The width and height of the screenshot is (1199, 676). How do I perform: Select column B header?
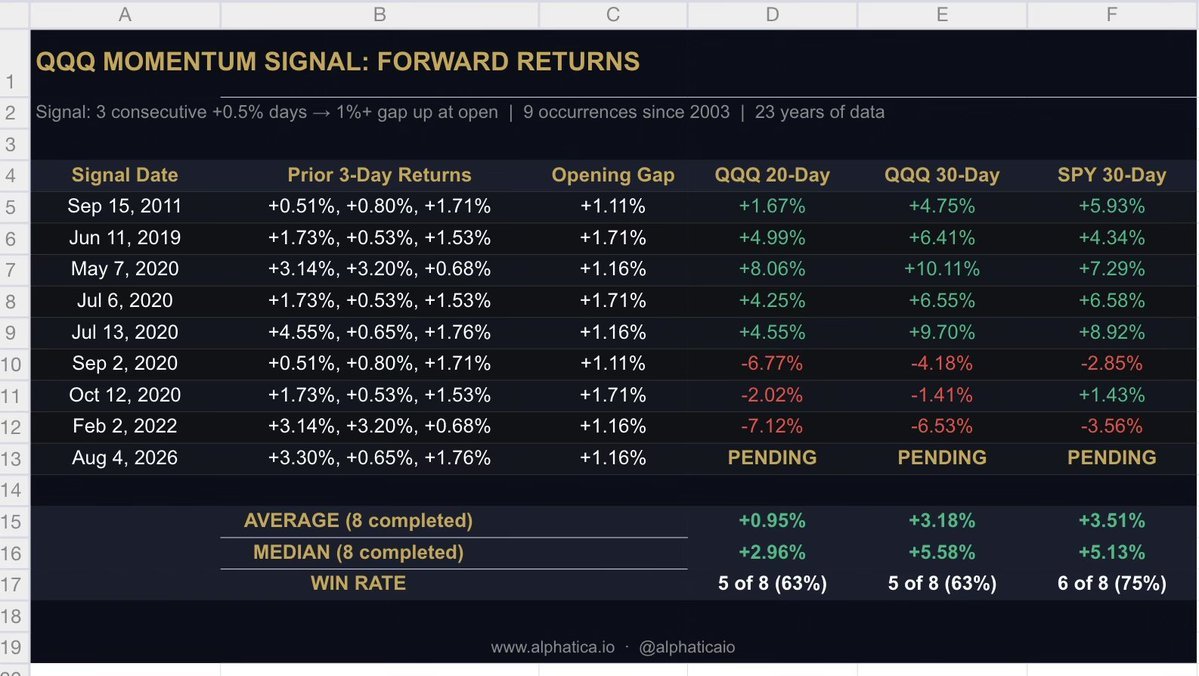379,15
